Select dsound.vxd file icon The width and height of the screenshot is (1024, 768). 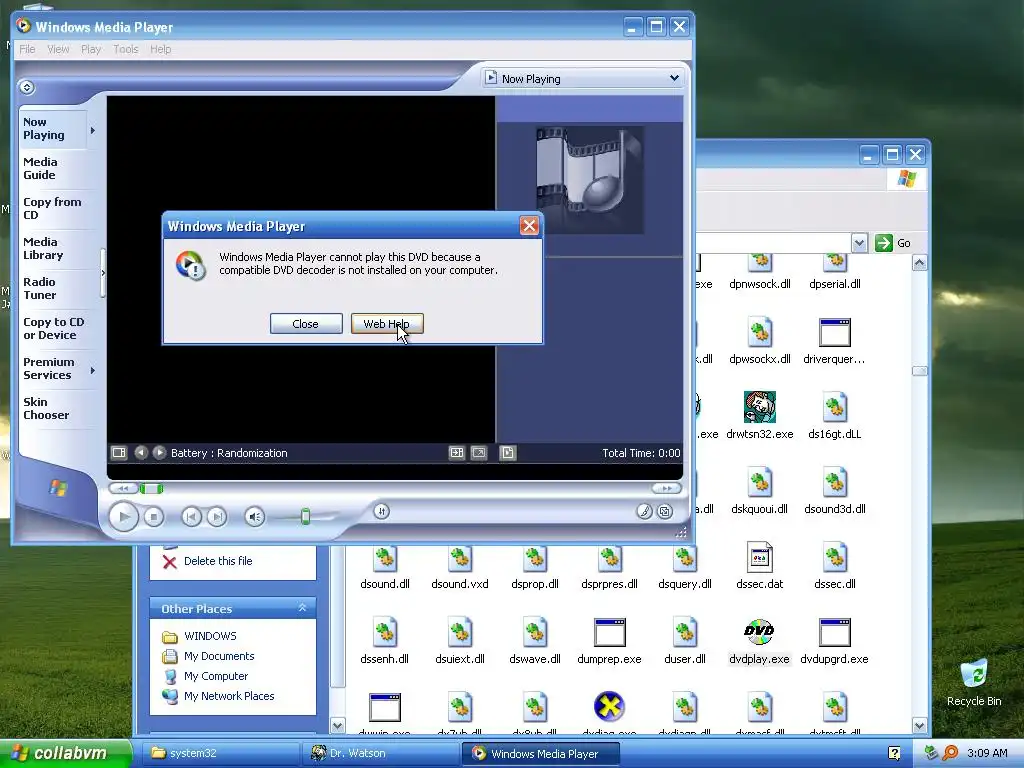pos(460,566)
